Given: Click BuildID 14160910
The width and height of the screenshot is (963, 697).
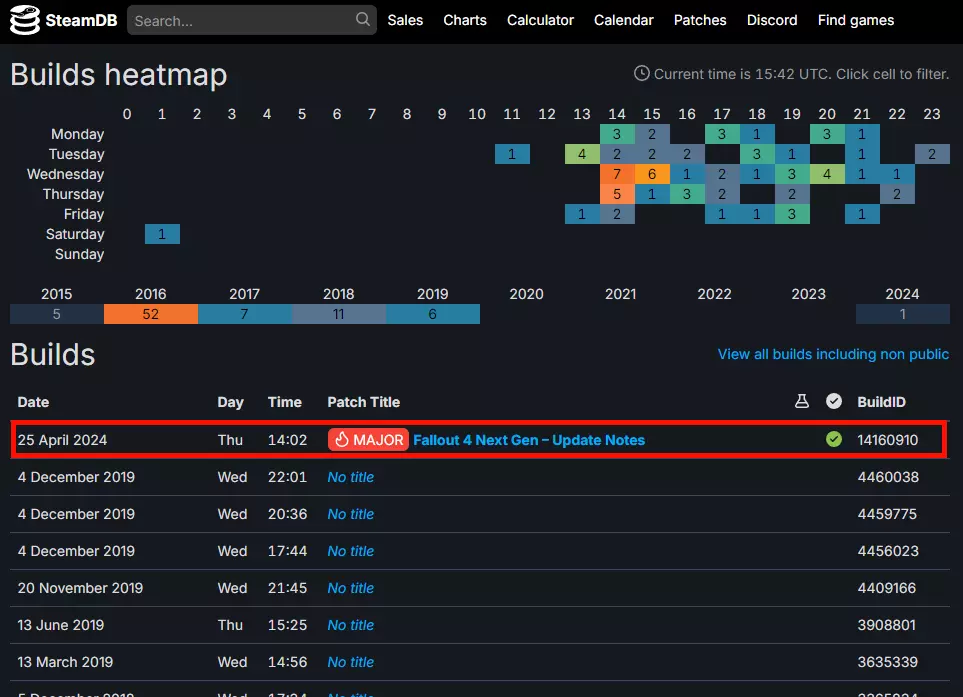Looking at the screenshot, I should pyautogui.click(x=887, y=440).
